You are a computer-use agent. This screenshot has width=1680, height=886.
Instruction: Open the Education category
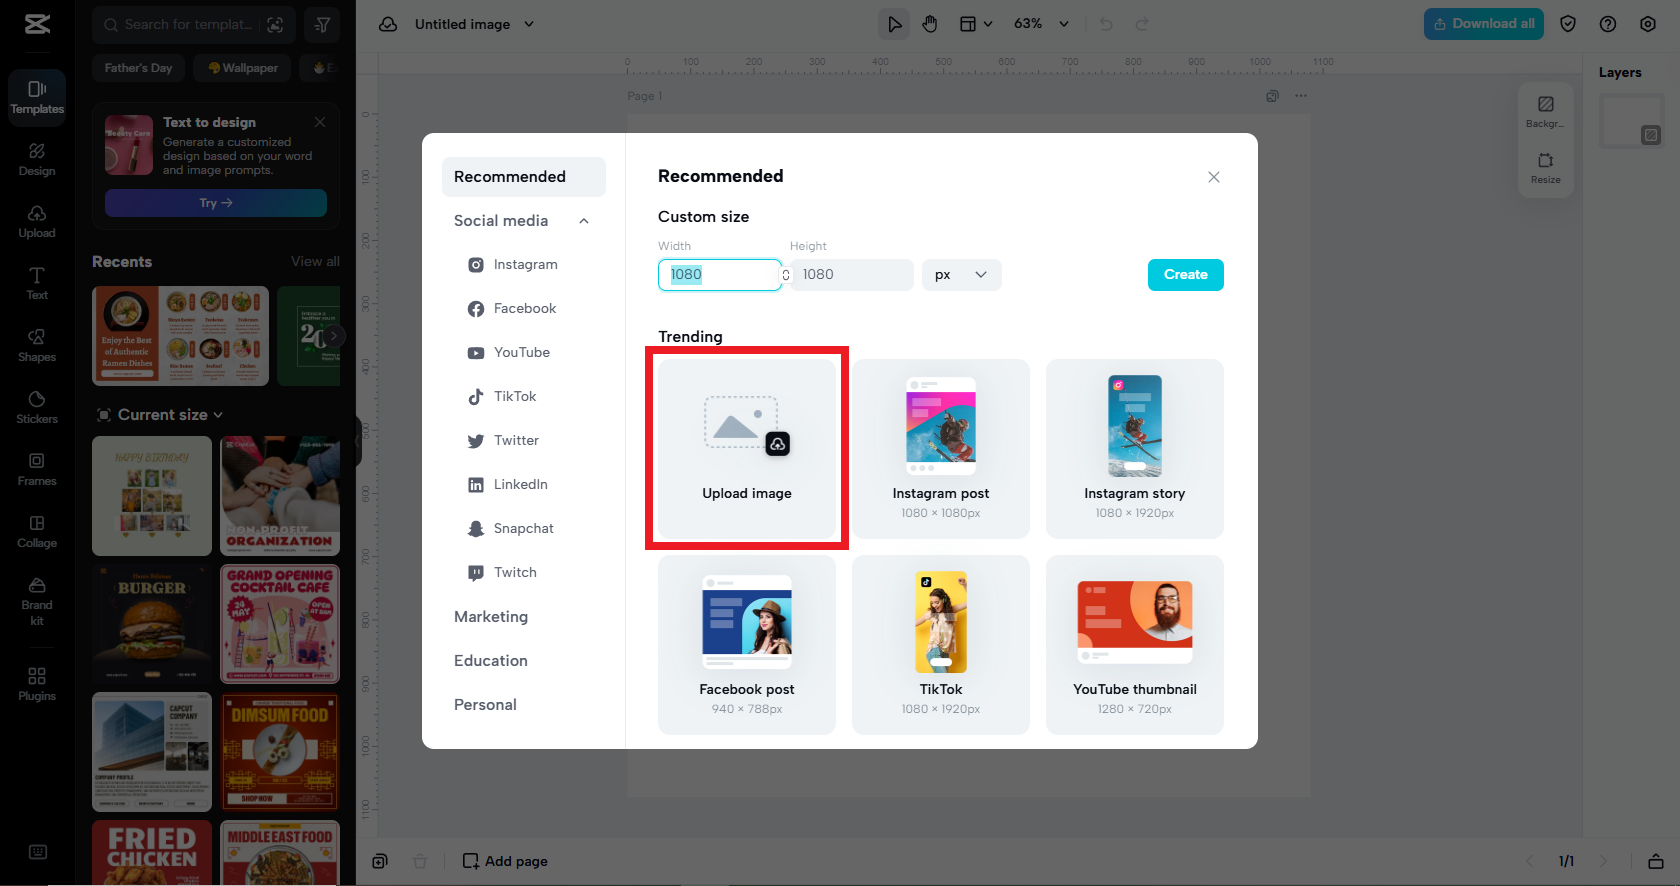524,661
